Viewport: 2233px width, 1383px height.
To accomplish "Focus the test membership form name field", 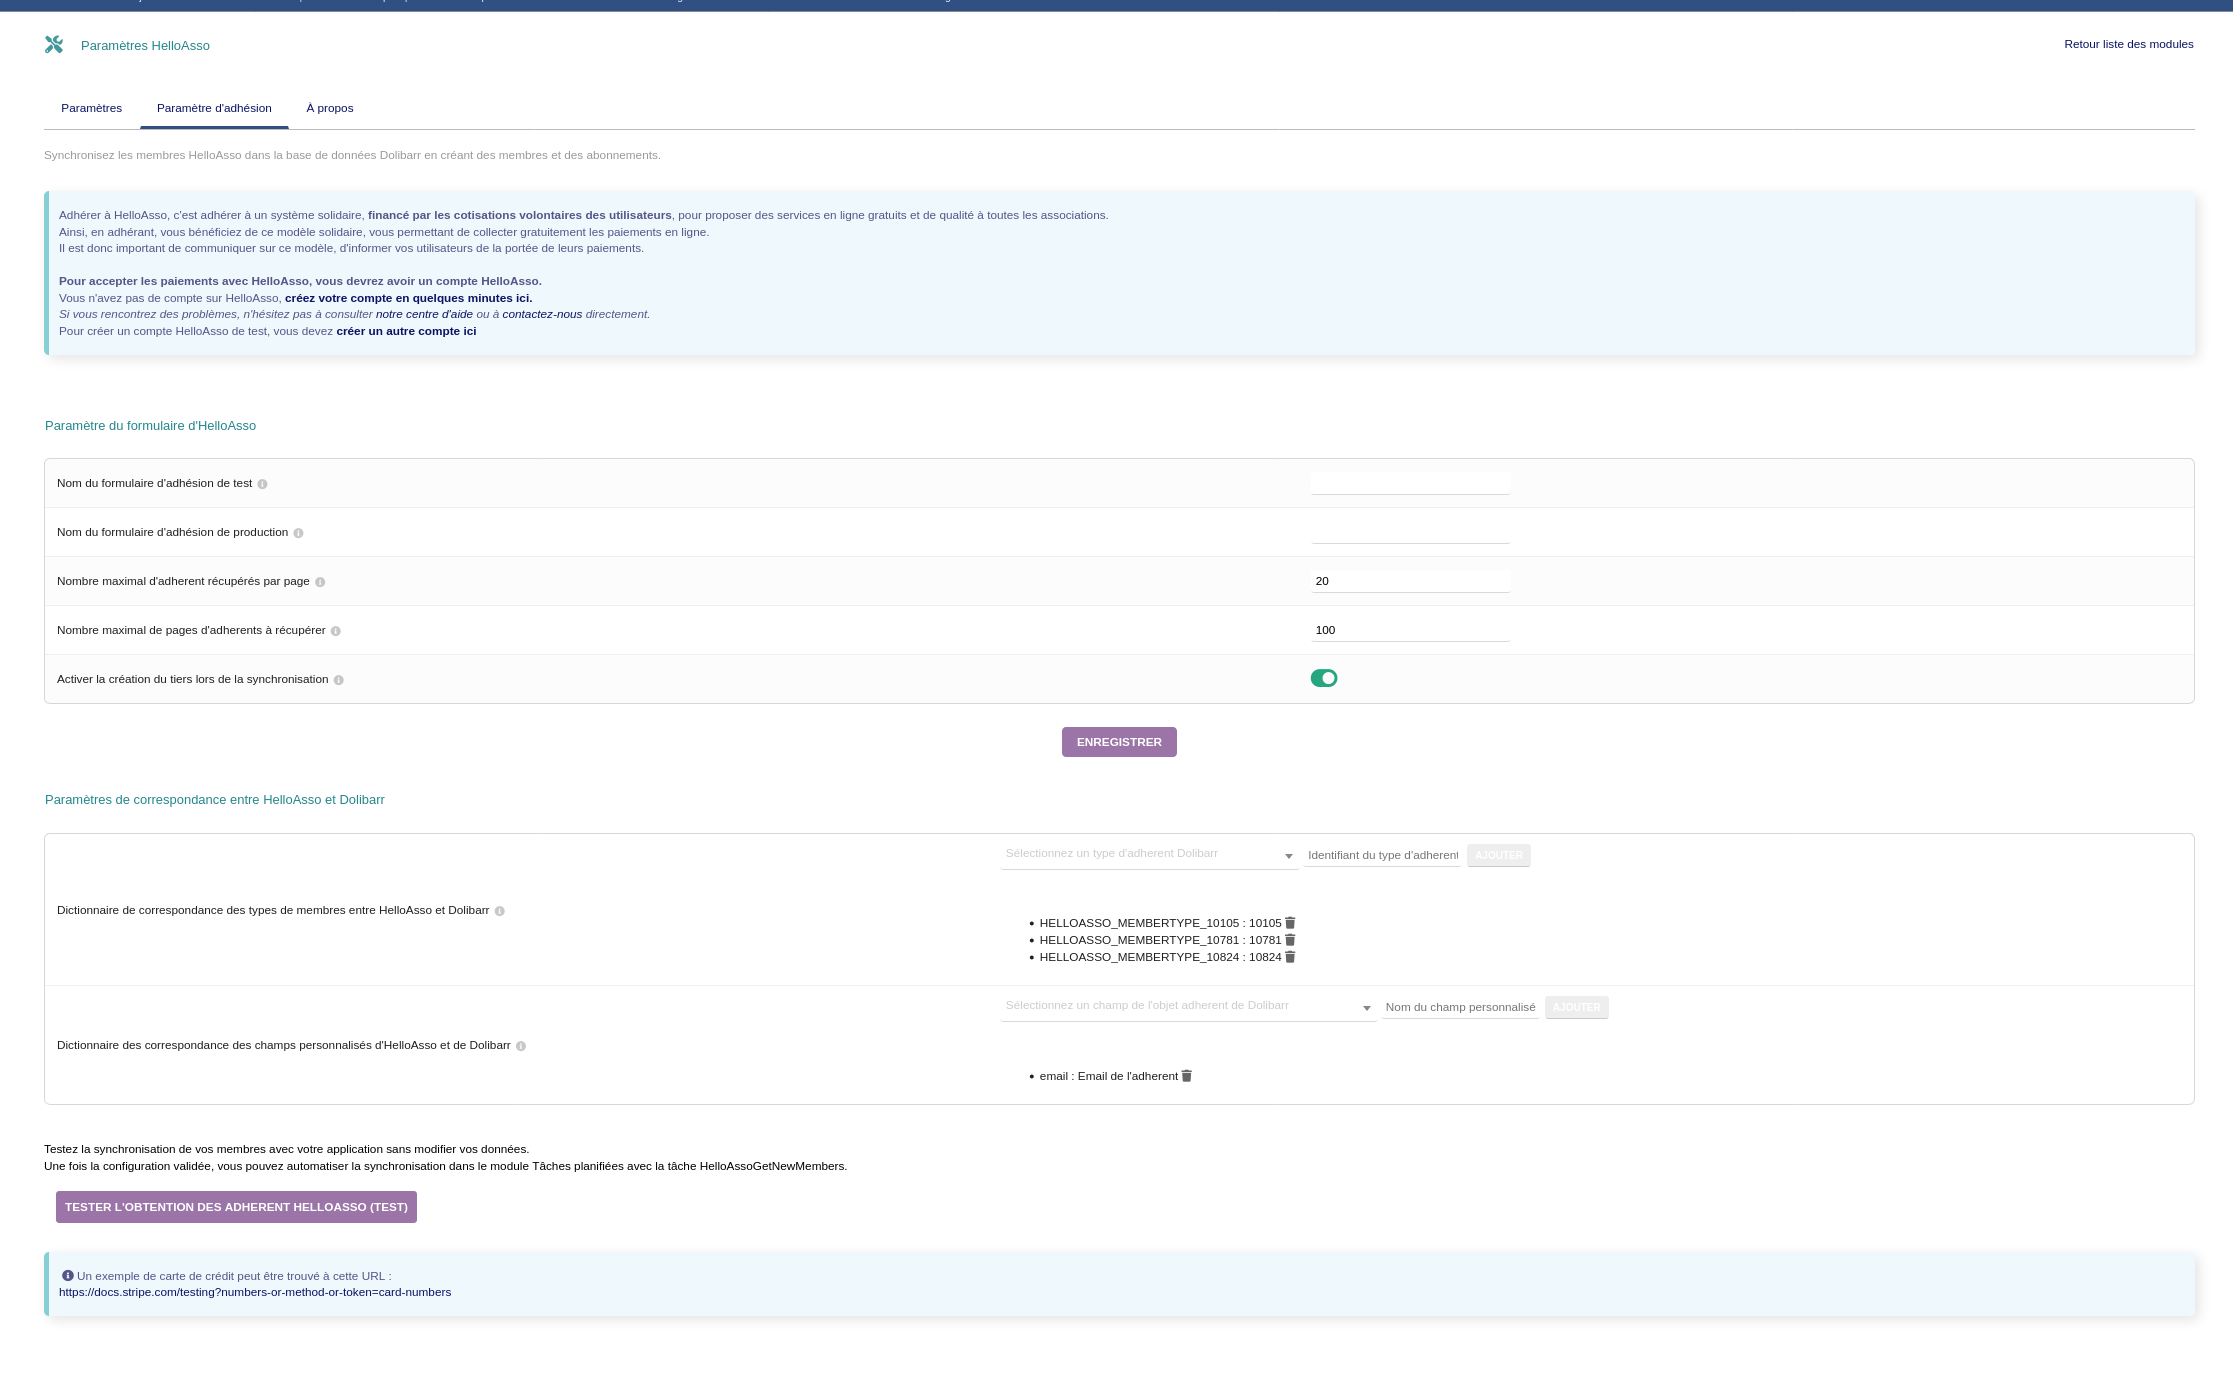I will 1410,483.
